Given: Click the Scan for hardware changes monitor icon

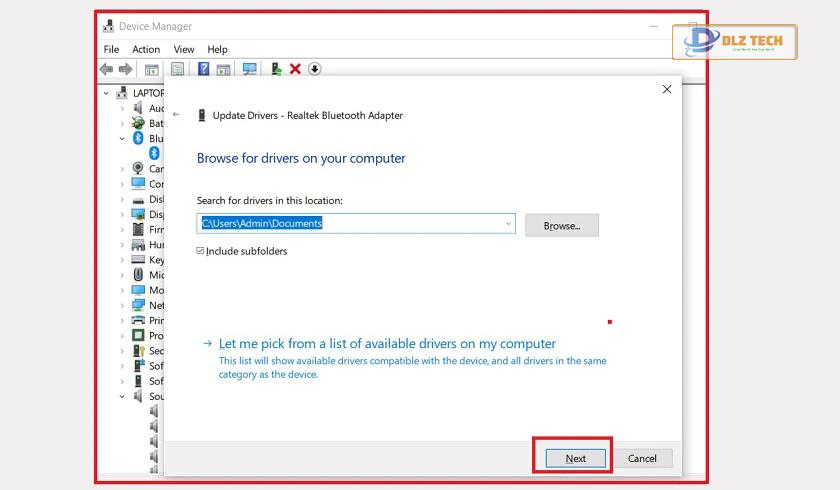Looking at the screenshot, I should click(250, 69).
